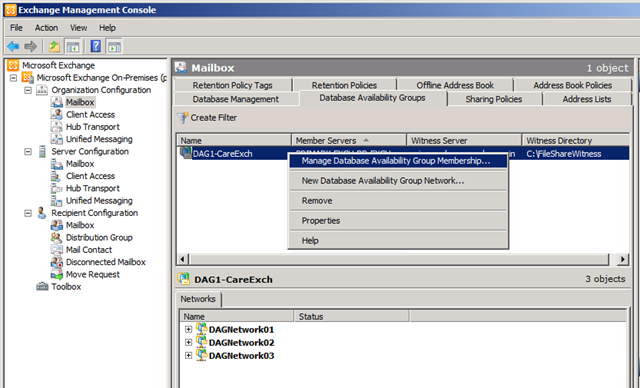640x388 pixels.
Task: Open the View menu
Action: (78, 28)
